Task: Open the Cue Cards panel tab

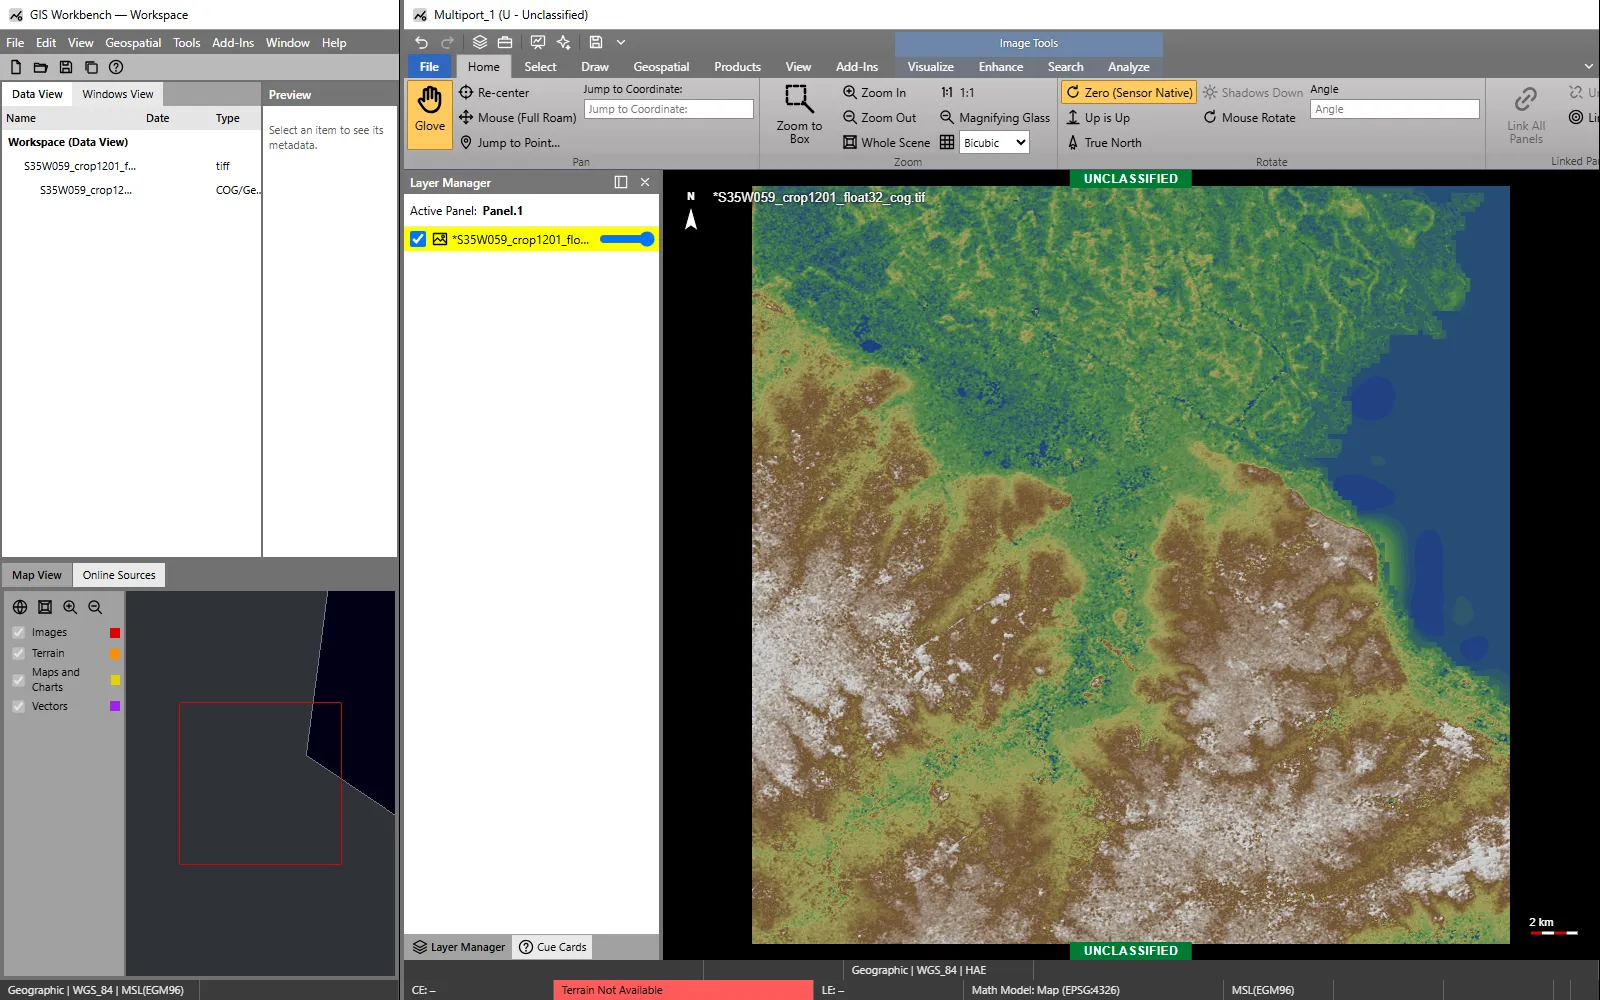Action: click(553, 947)
